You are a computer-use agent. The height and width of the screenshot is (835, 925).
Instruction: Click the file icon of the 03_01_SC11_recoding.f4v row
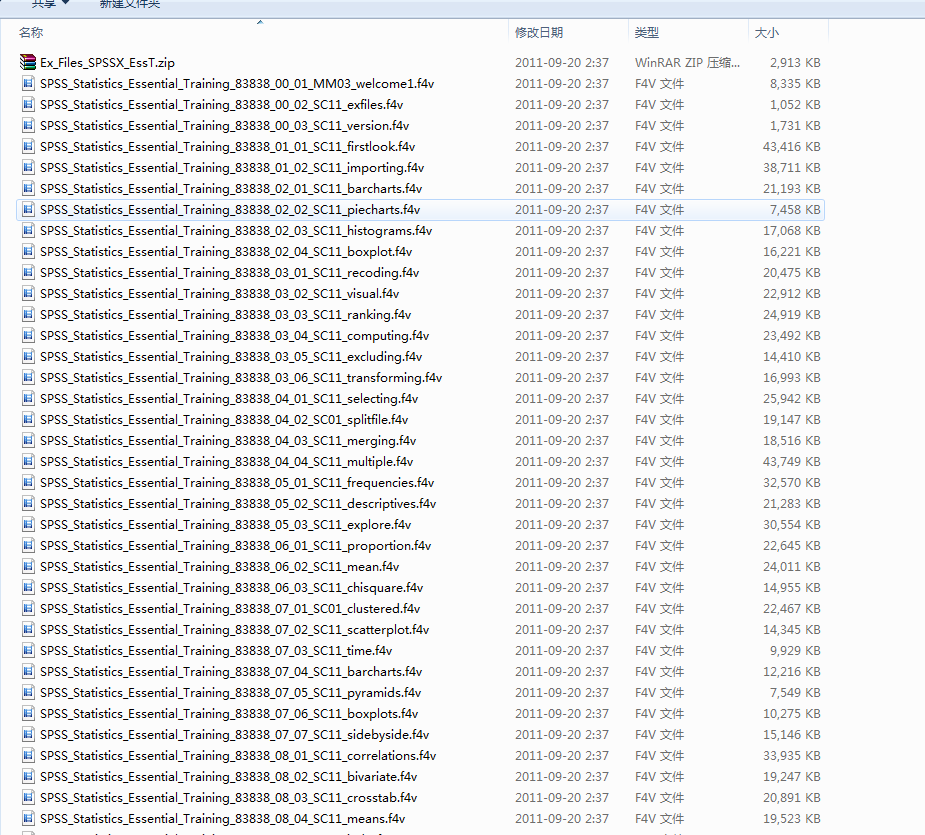click(x=28, y=273)
